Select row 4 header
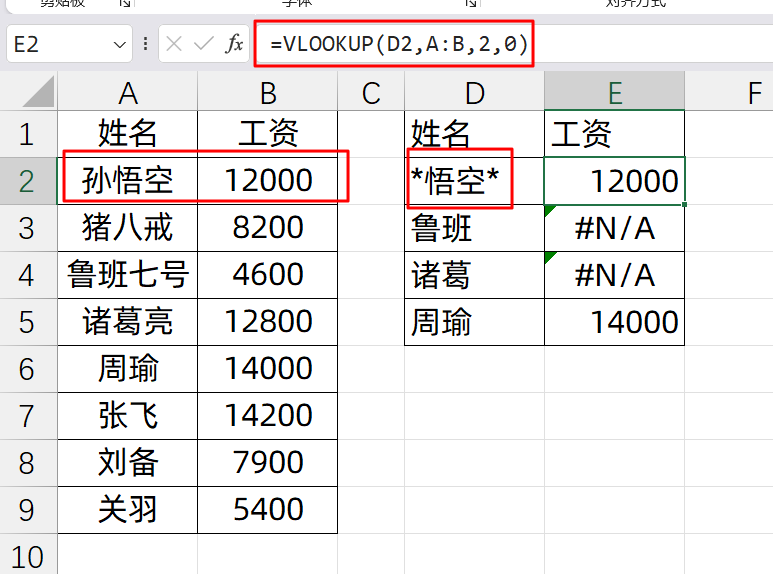This screenshot has width=773, height=574. tap(28, 275)
